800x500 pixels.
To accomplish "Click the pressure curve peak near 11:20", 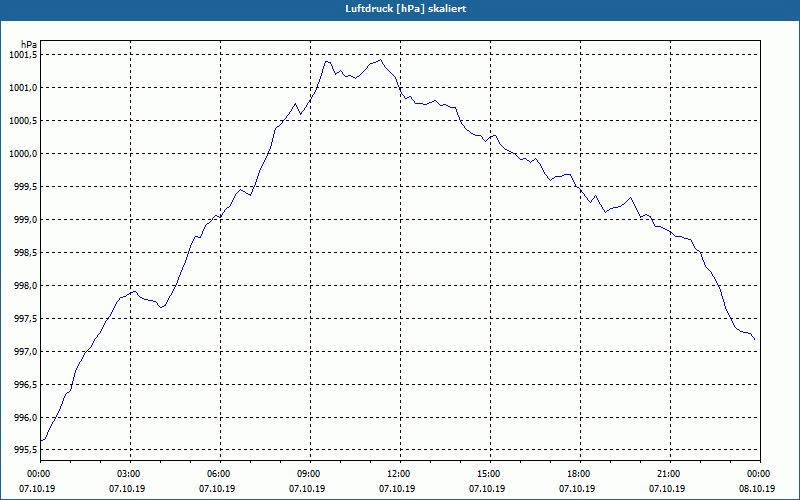I will tap(380, 60).
